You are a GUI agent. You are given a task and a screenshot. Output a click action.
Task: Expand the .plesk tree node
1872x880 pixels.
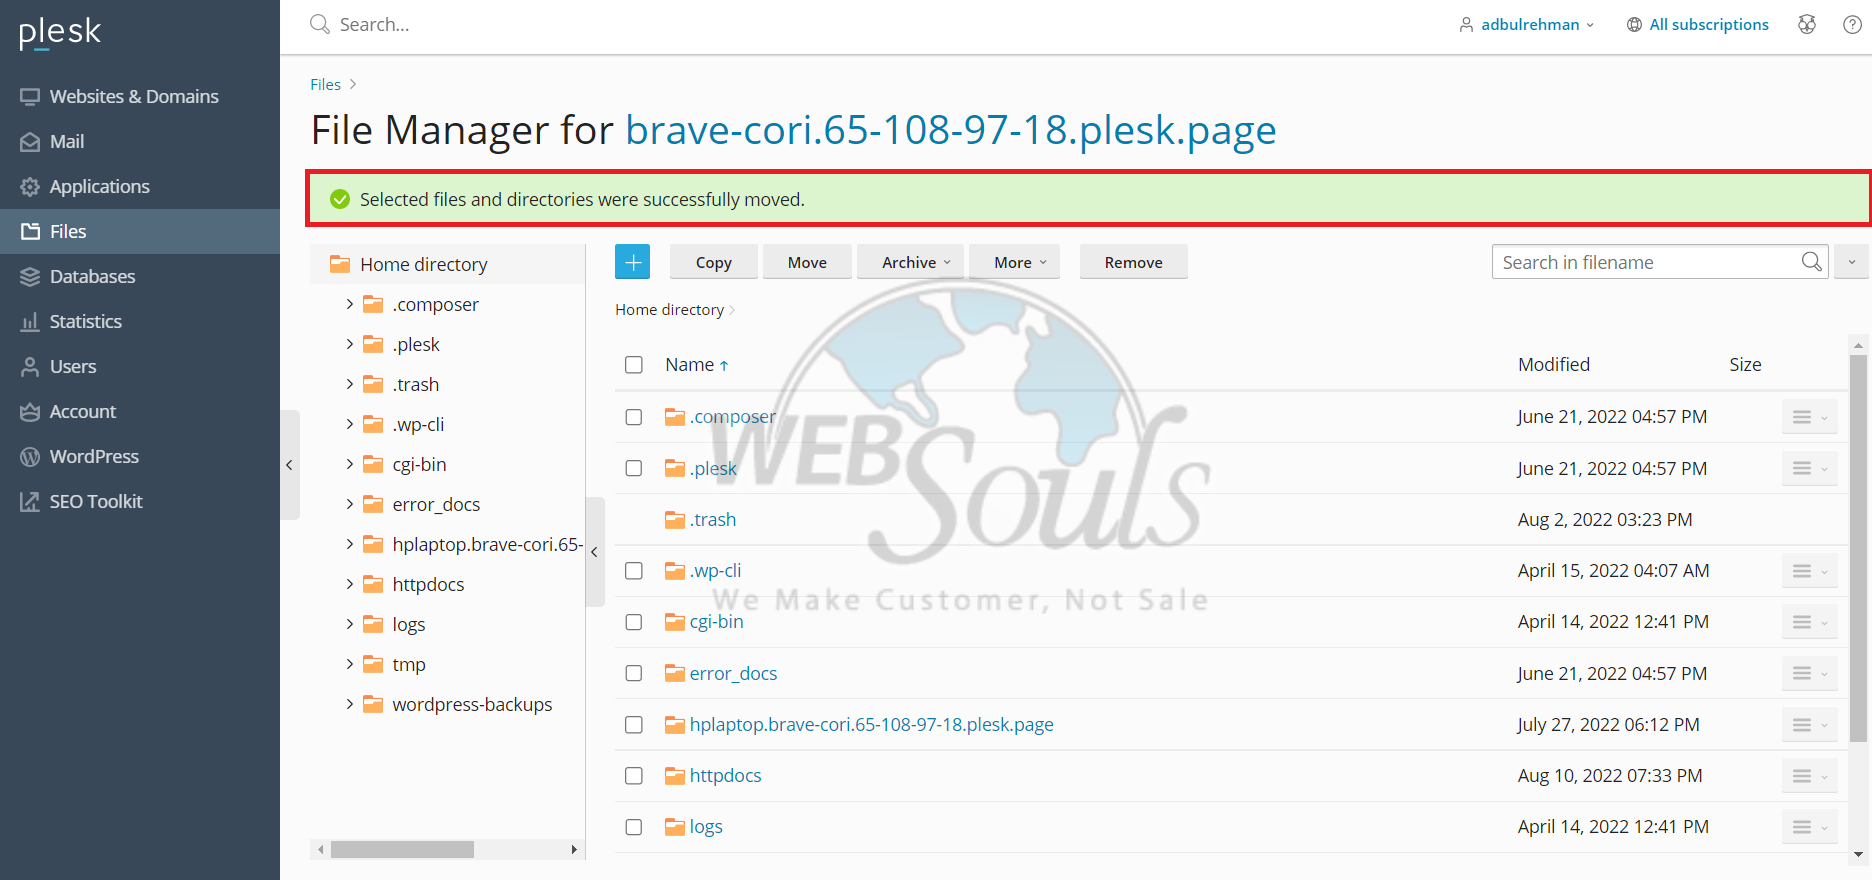(x=349, y=344)
